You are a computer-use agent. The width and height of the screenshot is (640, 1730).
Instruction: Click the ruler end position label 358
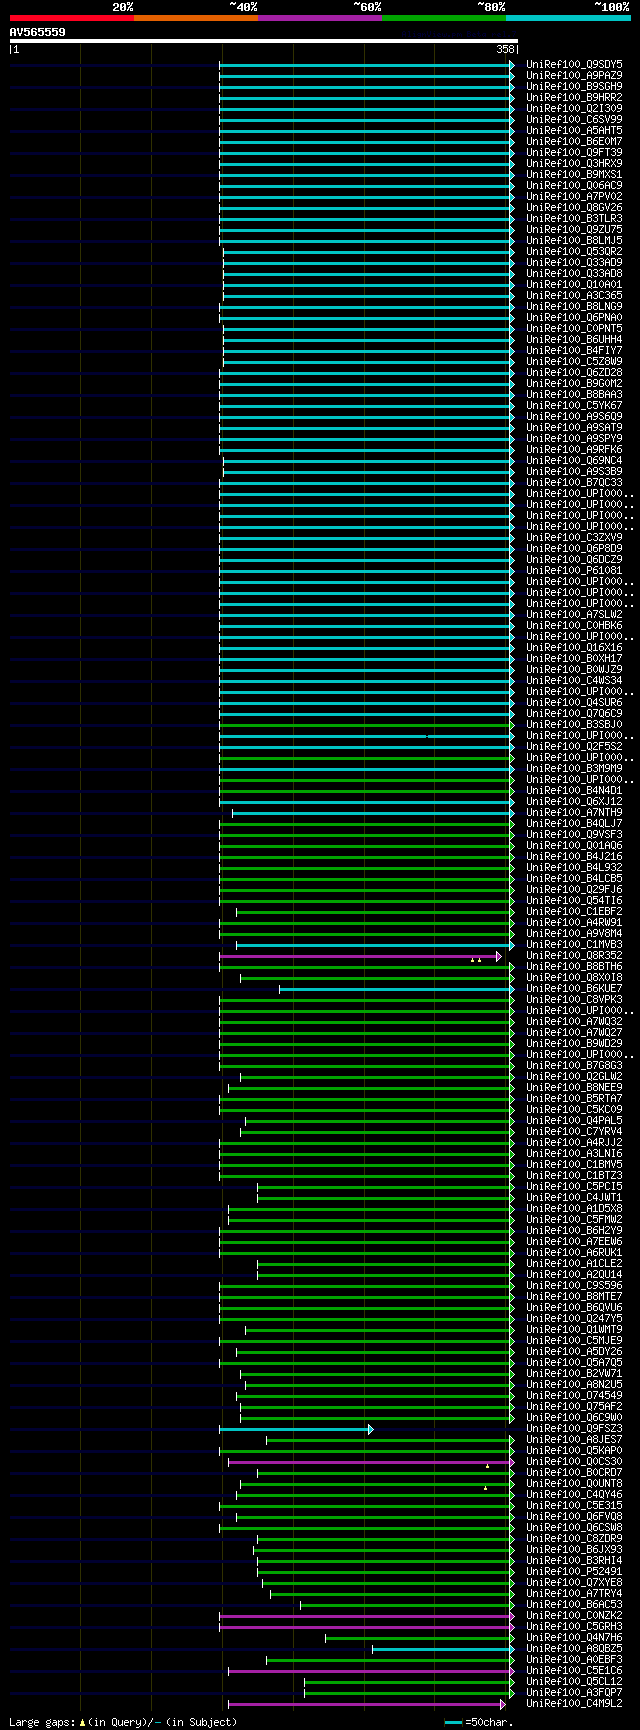[x=505, y=49]
